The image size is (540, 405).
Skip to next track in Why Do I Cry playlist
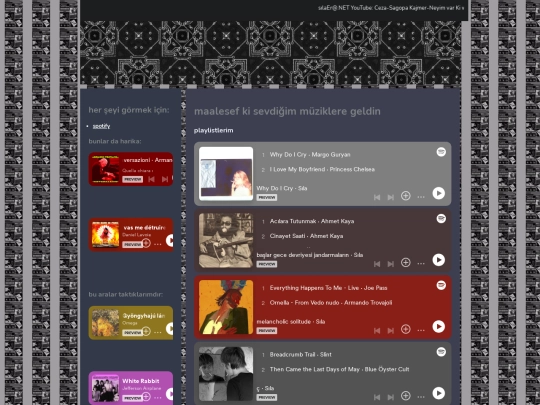pyautogui.click(x=391, y=197)
